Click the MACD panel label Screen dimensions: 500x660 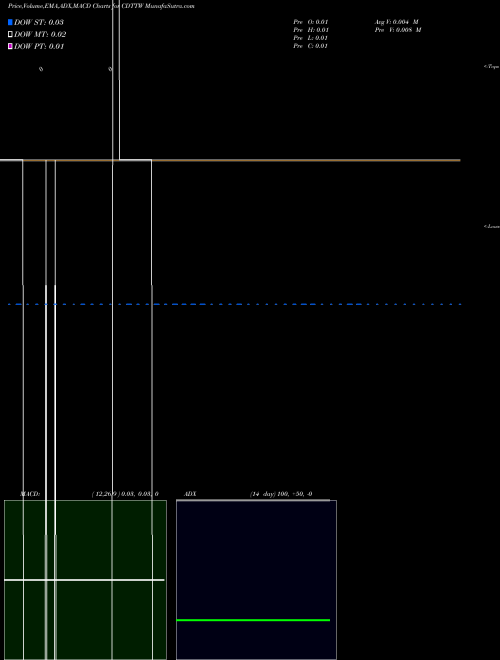coord(30,494)
